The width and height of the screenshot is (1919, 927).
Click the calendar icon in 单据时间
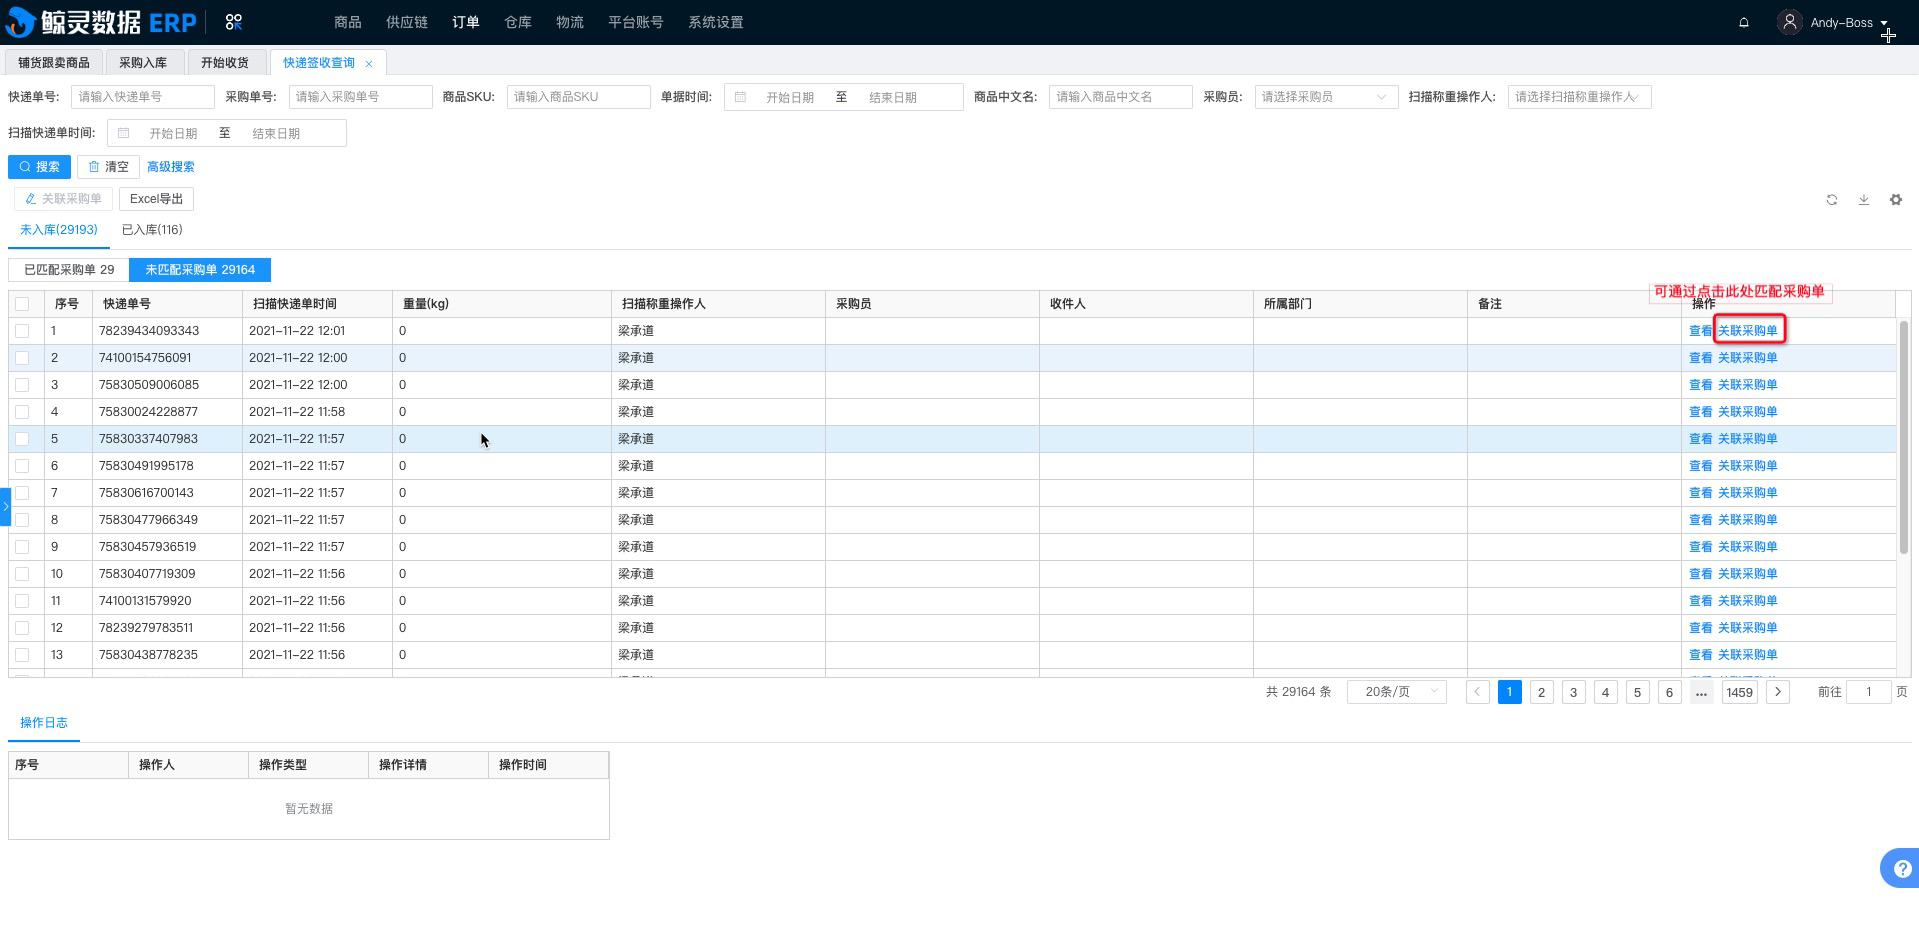740,97
